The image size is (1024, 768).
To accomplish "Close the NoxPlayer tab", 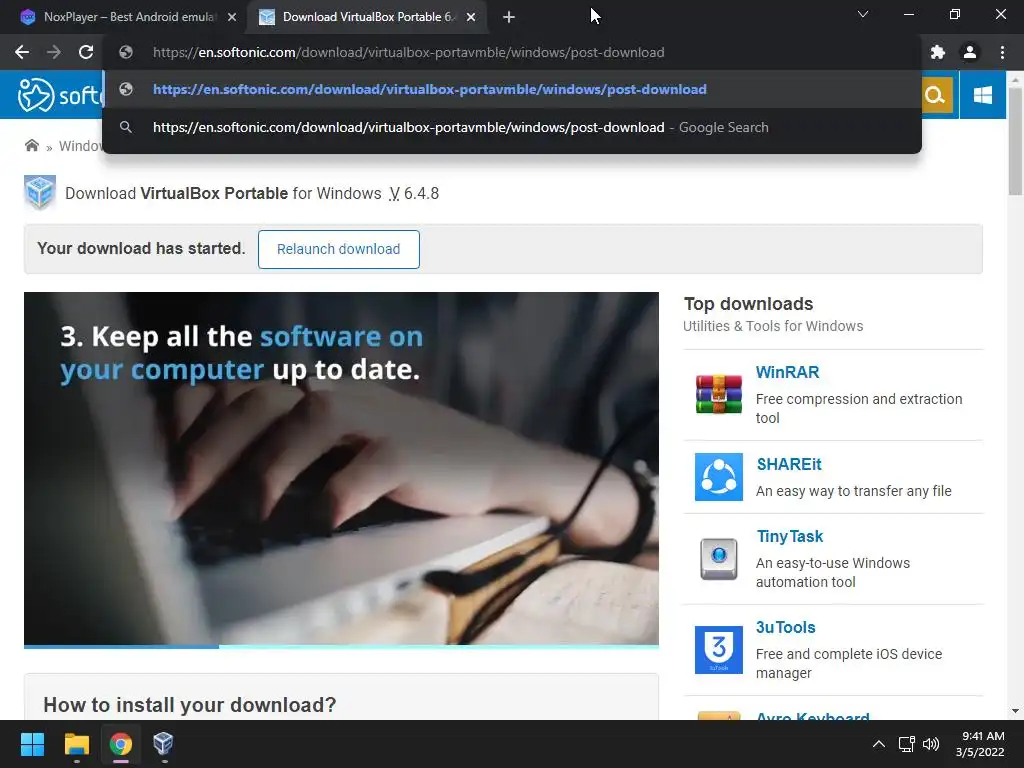I will click(232, 17).
